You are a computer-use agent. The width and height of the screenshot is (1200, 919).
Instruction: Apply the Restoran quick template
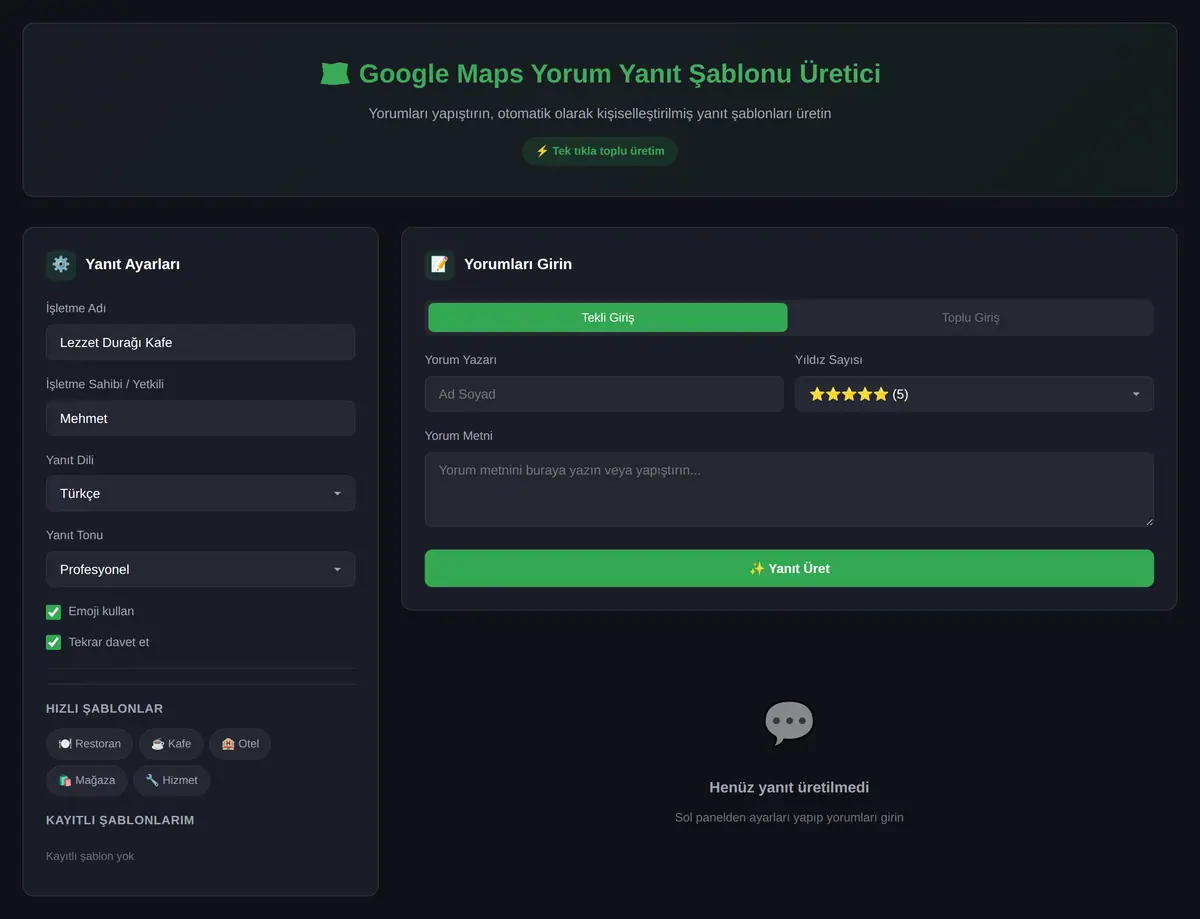tap(89, 744)
